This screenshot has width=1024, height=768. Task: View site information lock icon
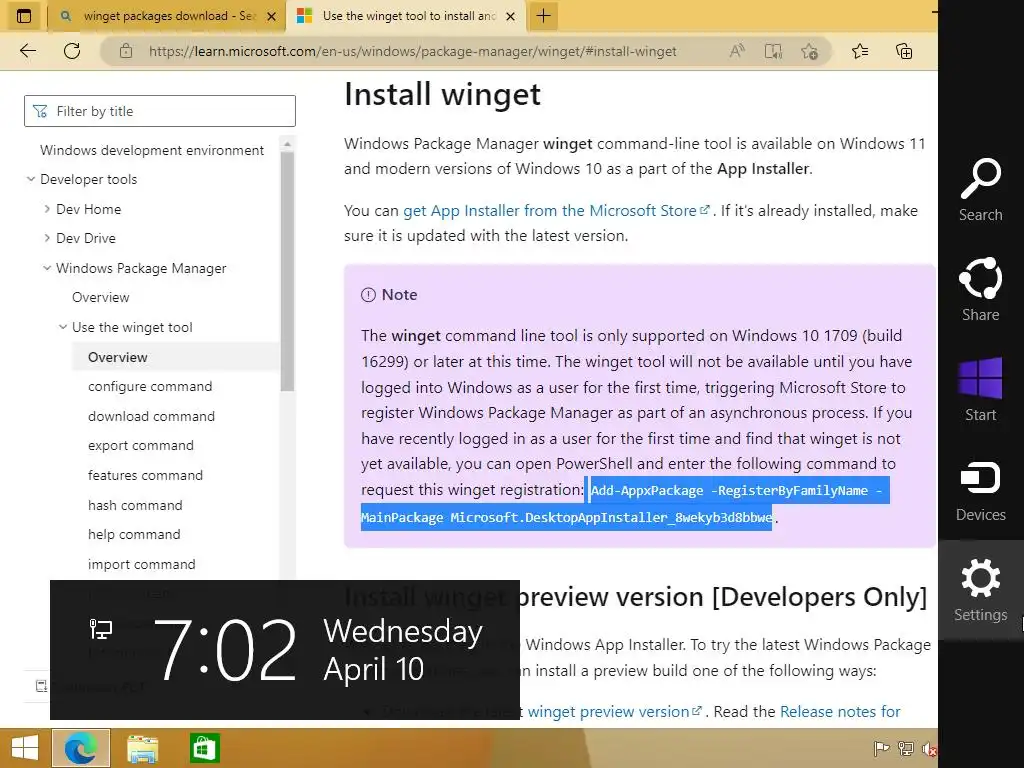tap(126, 51)
